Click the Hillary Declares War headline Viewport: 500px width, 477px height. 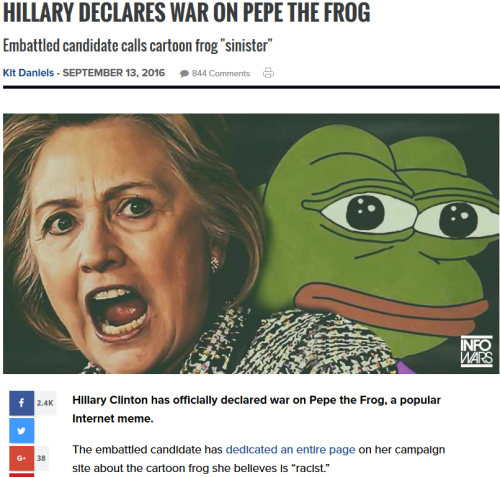click(187, 13)
